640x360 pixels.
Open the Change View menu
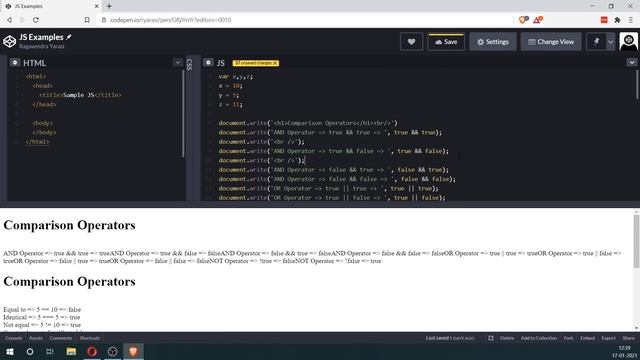point(551,42)
